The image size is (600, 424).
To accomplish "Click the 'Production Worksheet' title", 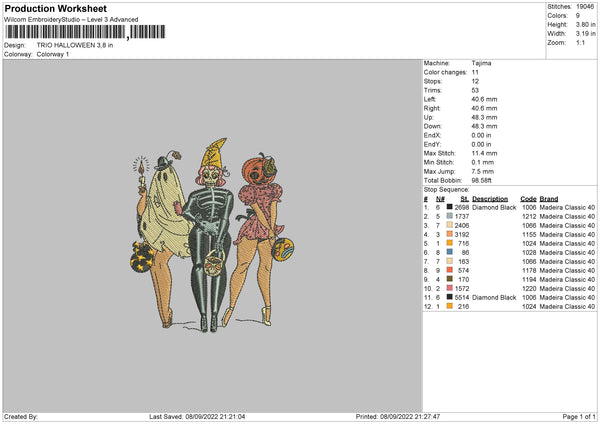I will tap(55, 8).
